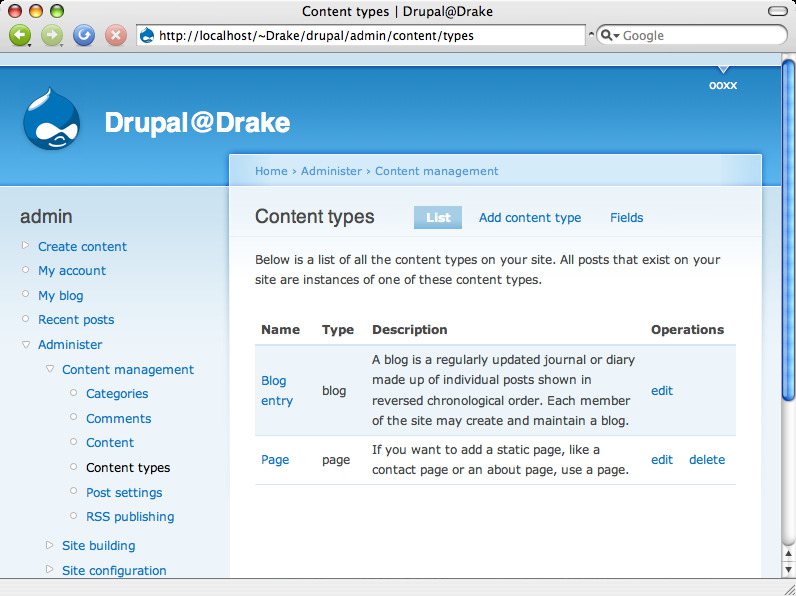The width and height of the screenshot is (796, 596).
Task: Edit the Blog entry content type
Action: tap(662, 390)
